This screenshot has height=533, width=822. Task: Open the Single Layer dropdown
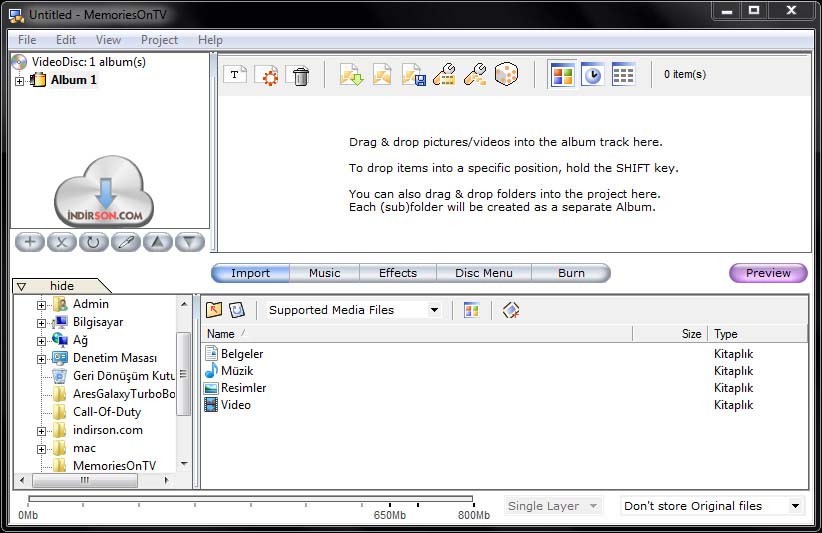593,506
